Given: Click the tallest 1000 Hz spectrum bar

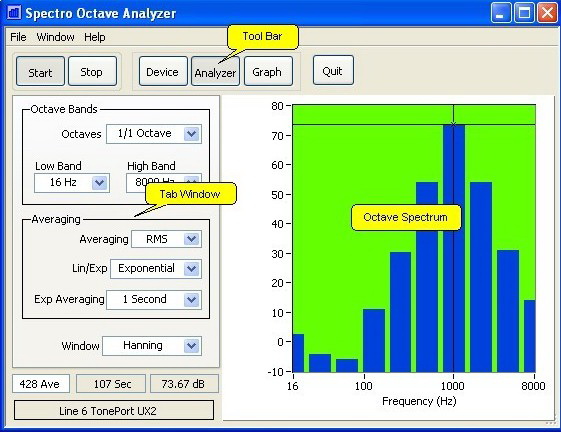Looking at the screenshot, I should [454, 248].
